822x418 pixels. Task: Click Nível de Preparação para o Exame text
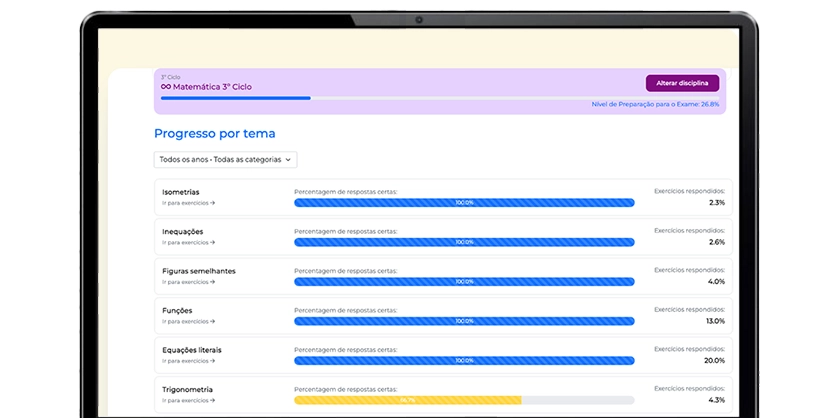click(x=655, y=104)
